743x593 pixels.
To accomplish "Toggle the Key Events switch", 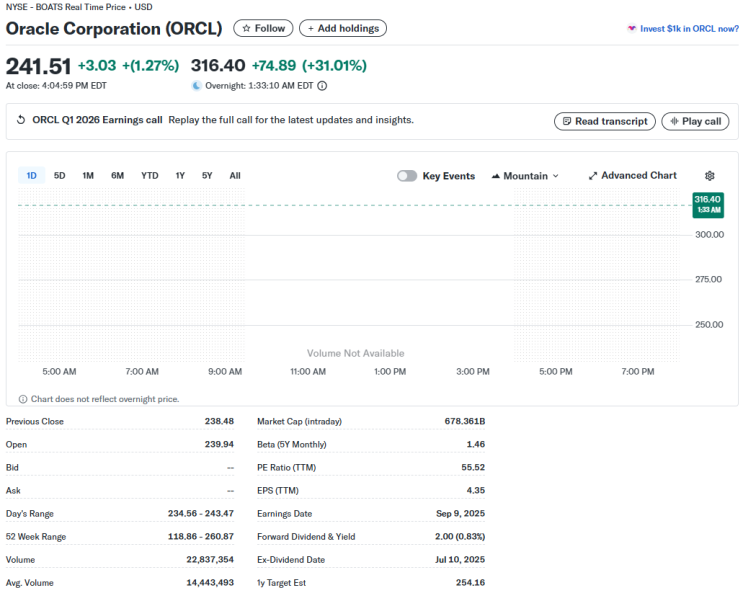I will (x=407, y=176).
